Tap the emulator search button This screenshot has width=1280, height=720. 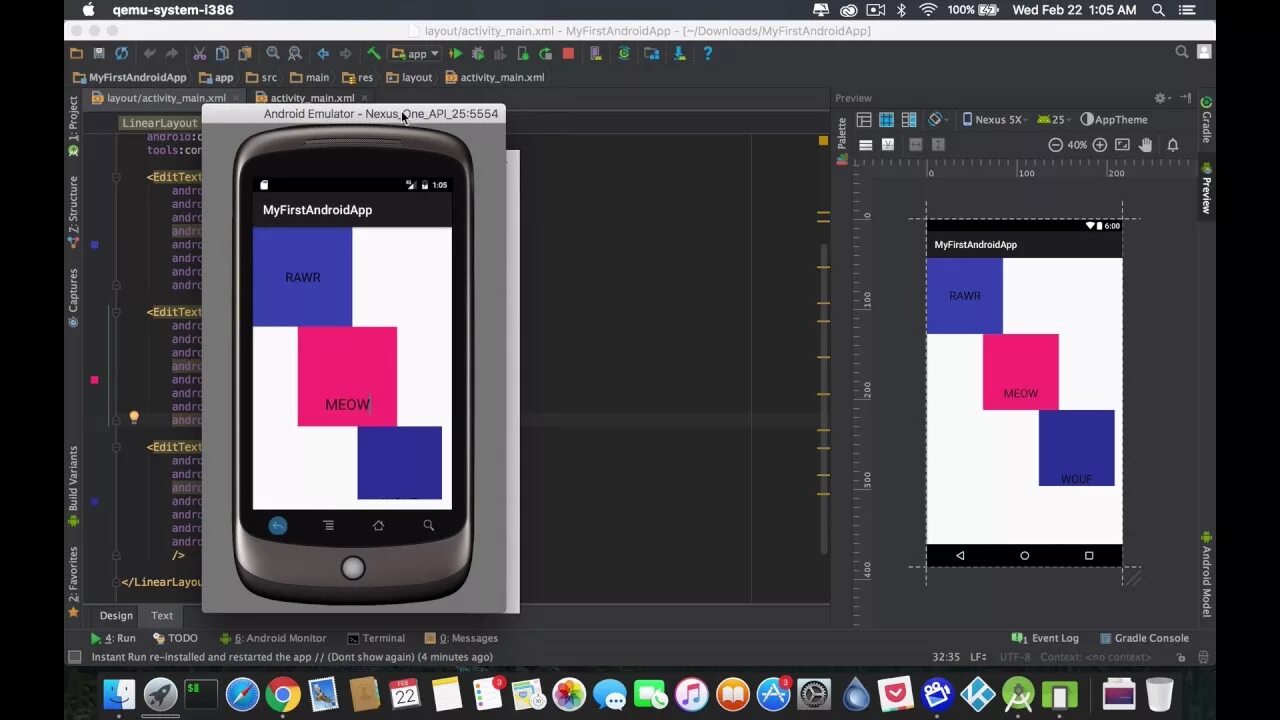coord(428,525)
